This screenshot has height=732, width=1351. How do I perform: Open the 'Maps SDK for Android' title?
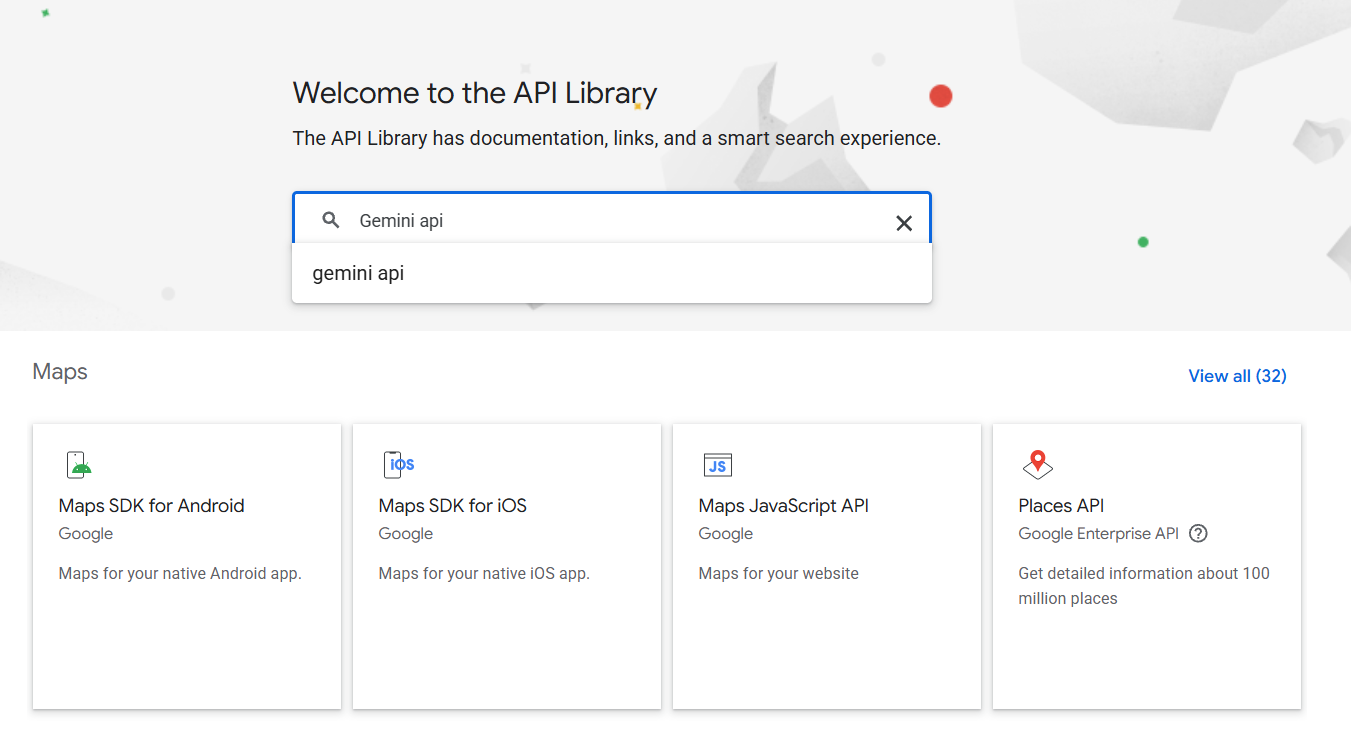(152, 506)
